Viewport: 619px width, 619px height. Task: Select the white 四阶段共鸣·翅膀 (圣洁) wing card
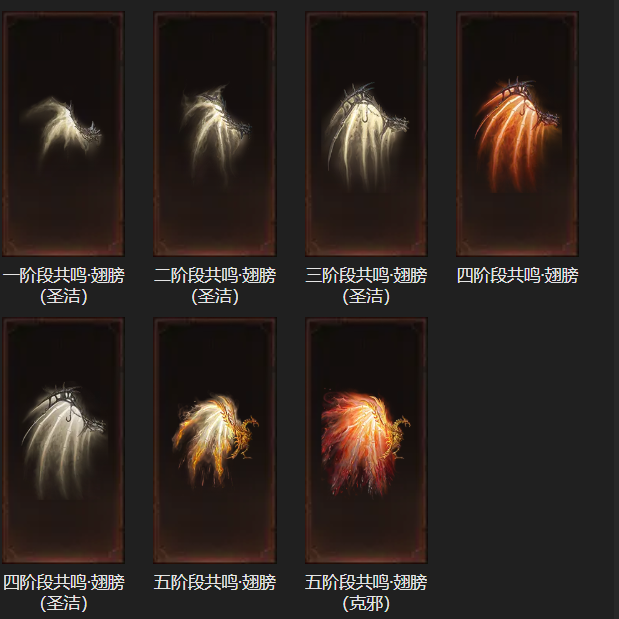pyautogui.click(x=63, y=440)
